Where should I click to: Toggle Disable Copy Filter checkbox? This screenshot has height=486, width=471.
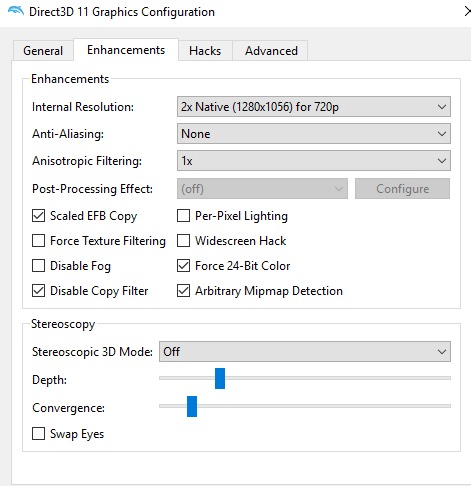pyautogui.click(x=38, y=291)
